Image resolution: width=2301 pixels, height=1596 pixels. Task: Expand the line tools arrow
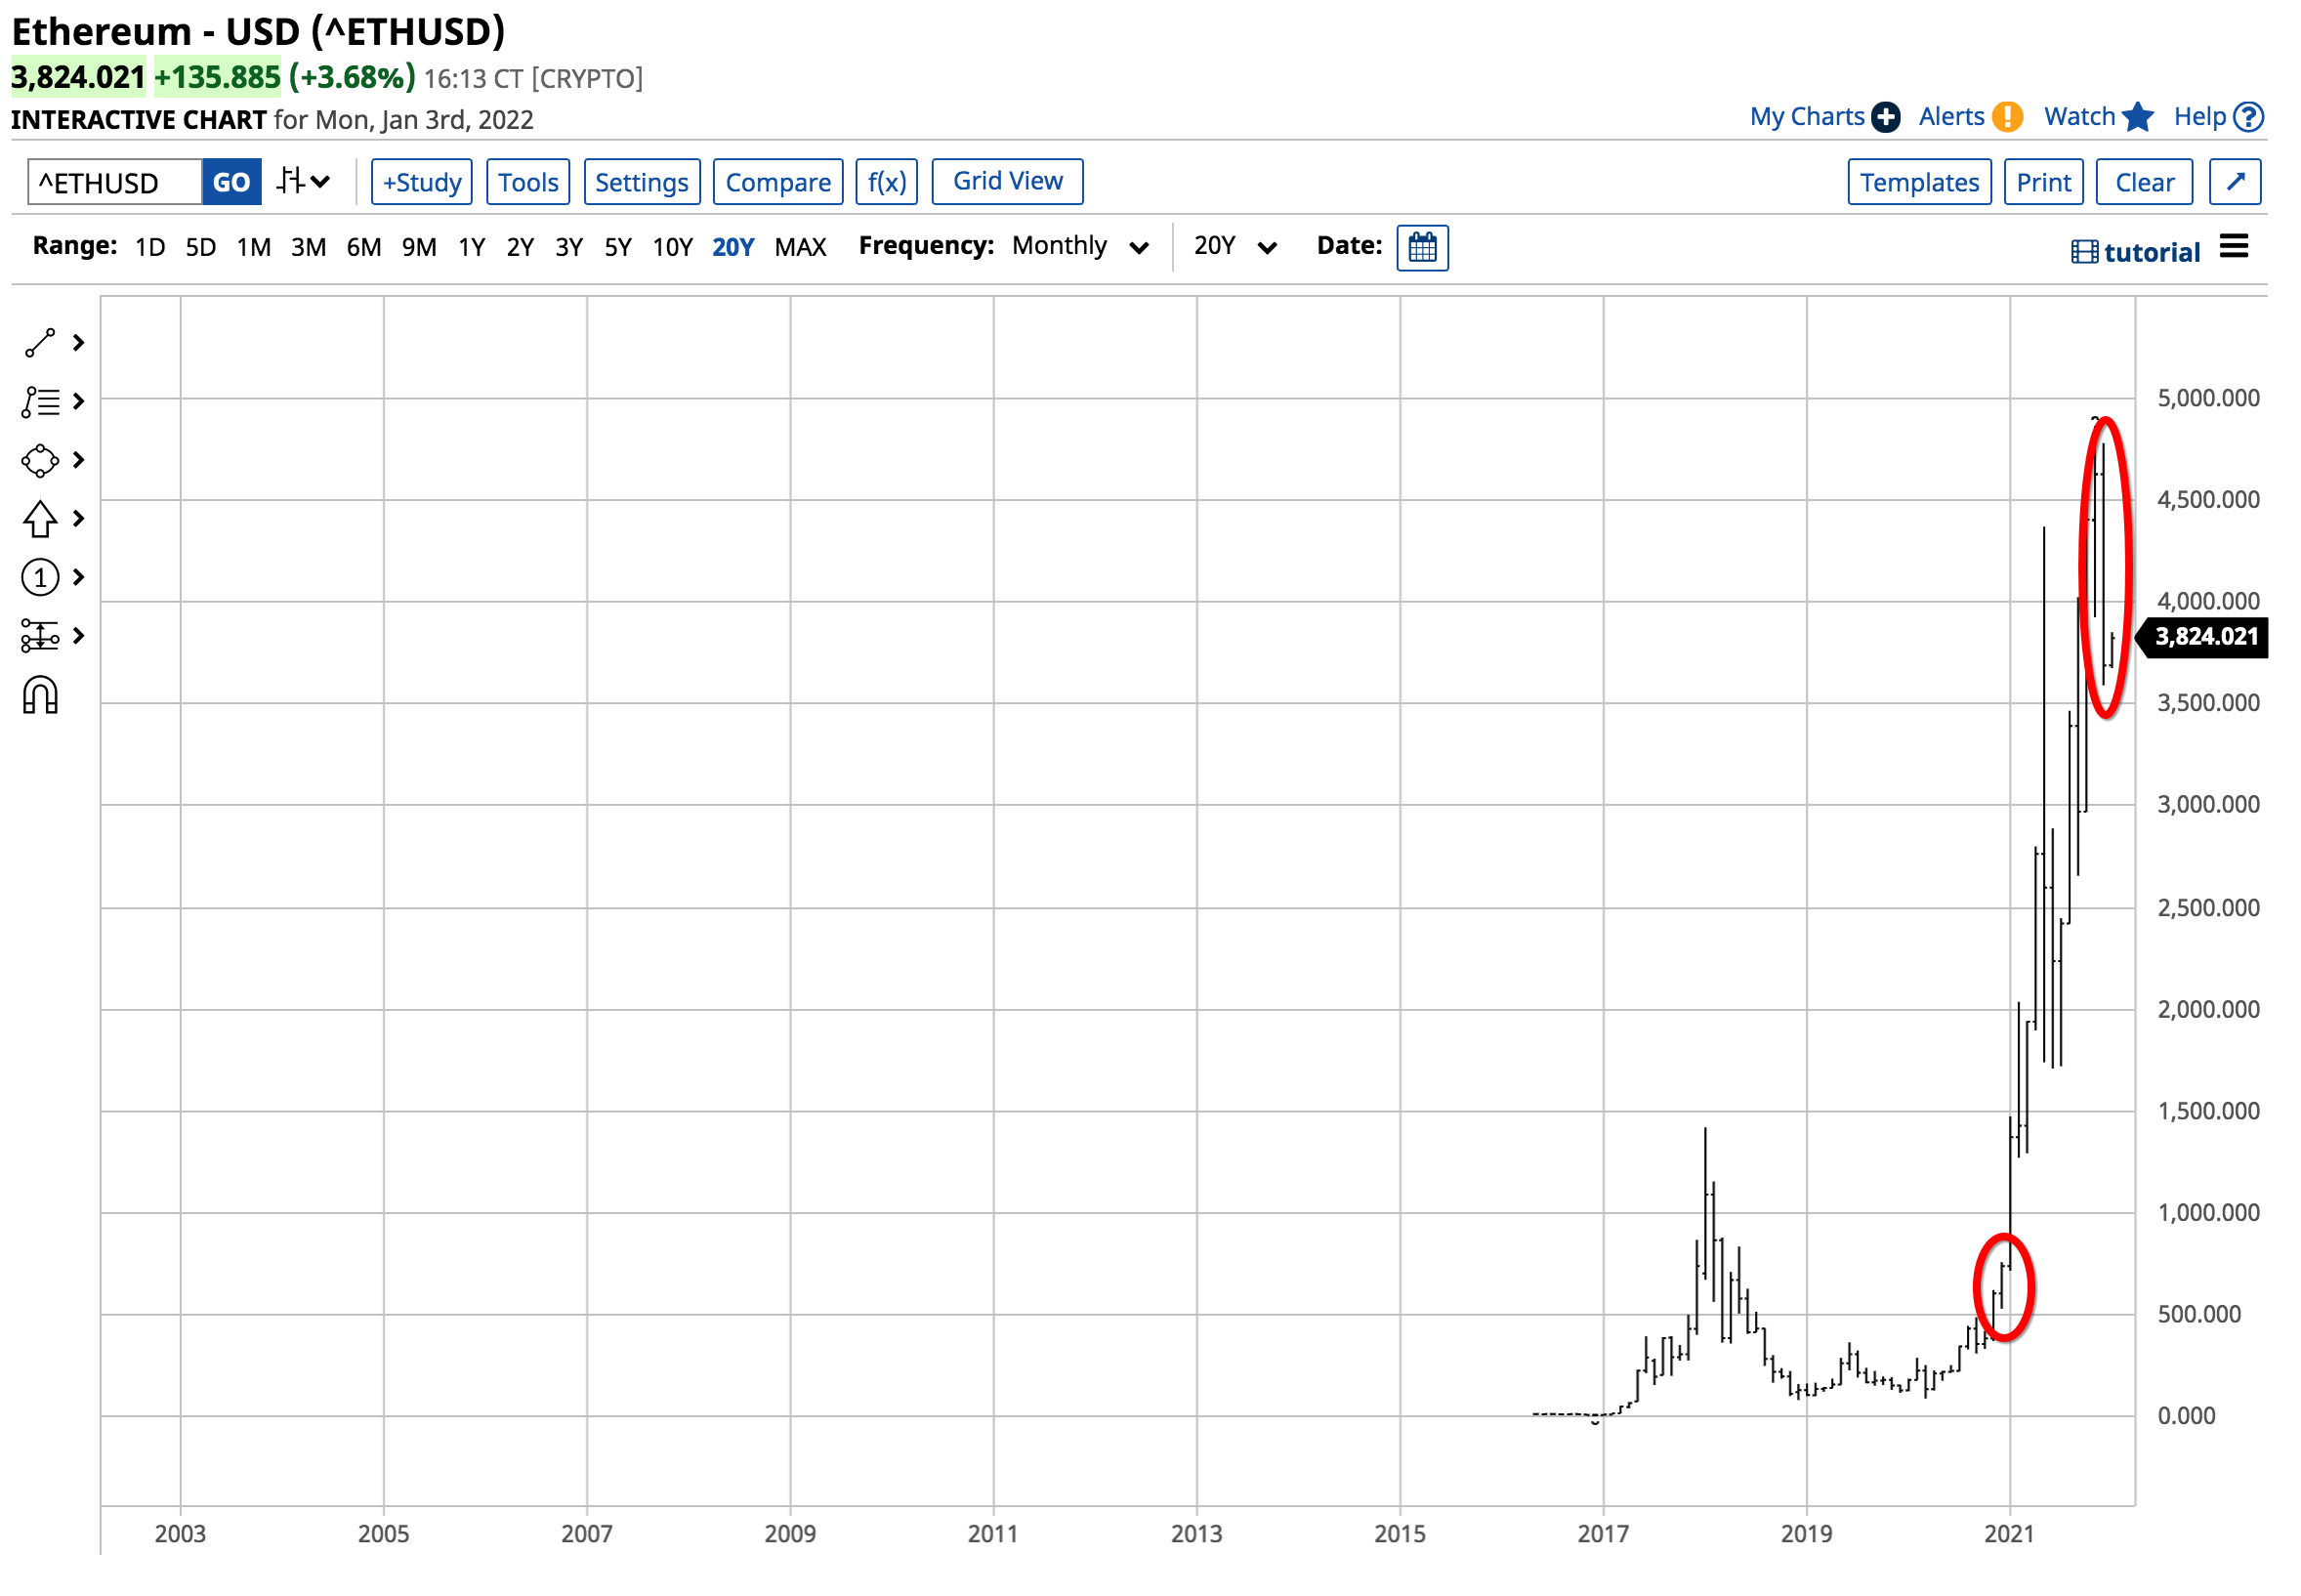pos(78,343)
